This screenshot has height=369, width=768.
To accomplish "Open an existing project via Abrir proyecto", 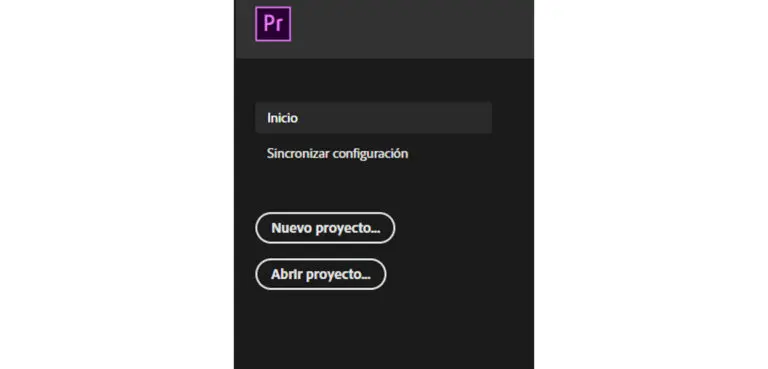I will [321, 274].
